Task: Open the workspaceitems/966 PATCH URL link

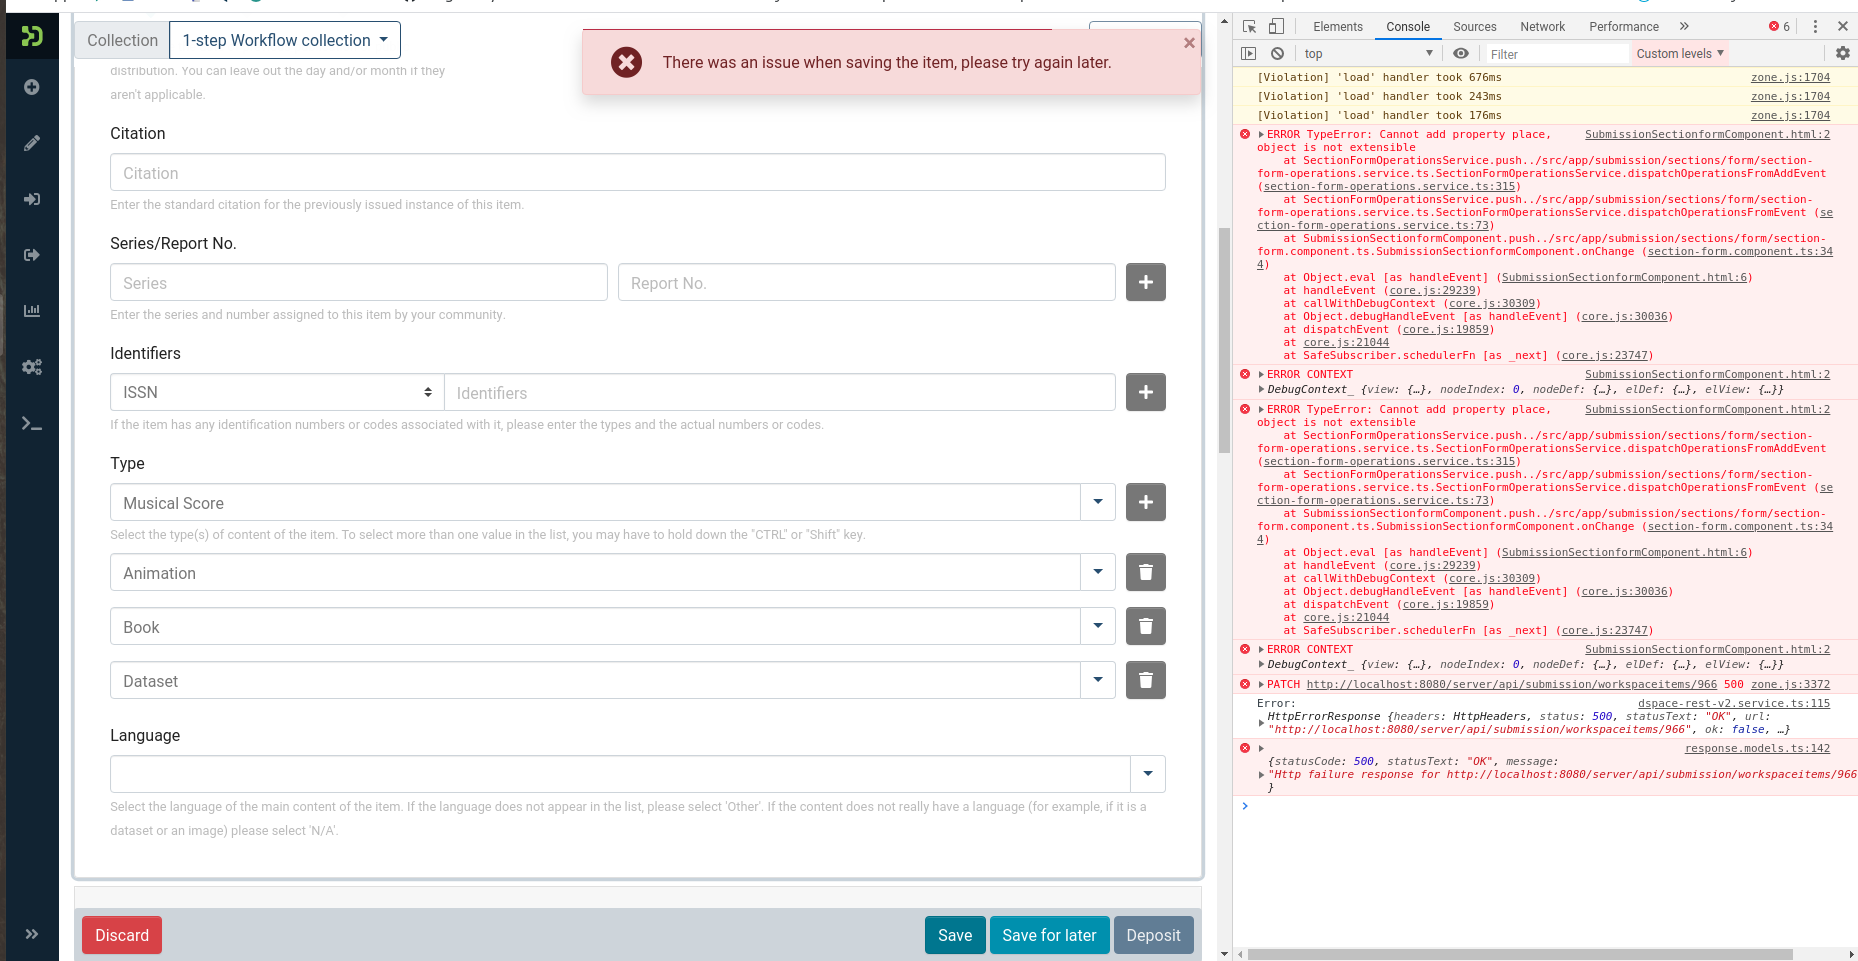Action: [1512, 685]
